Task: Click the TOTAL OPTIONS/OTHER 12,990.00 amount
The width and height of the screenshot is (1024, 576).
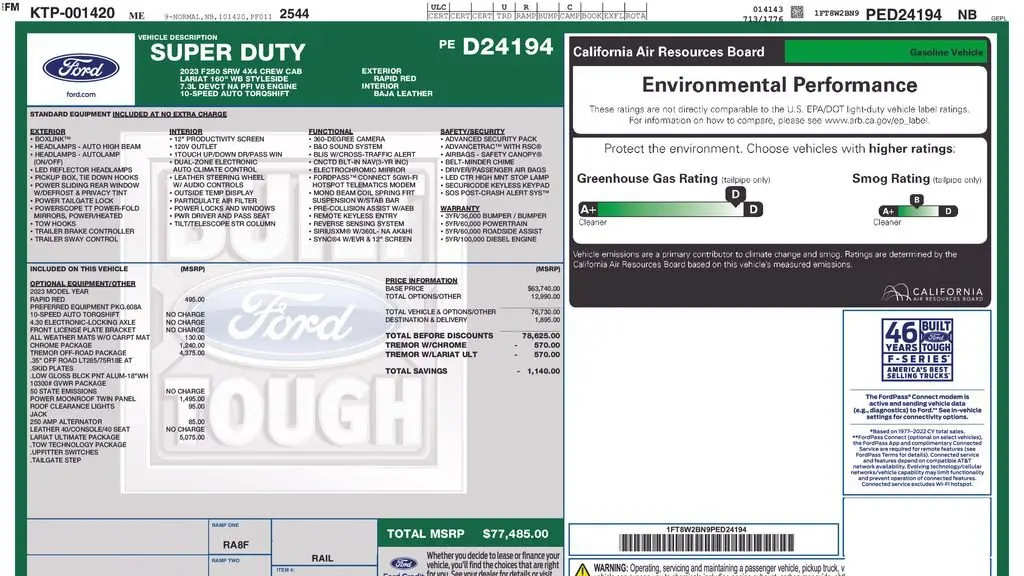Action: click(x=545, y=296)
